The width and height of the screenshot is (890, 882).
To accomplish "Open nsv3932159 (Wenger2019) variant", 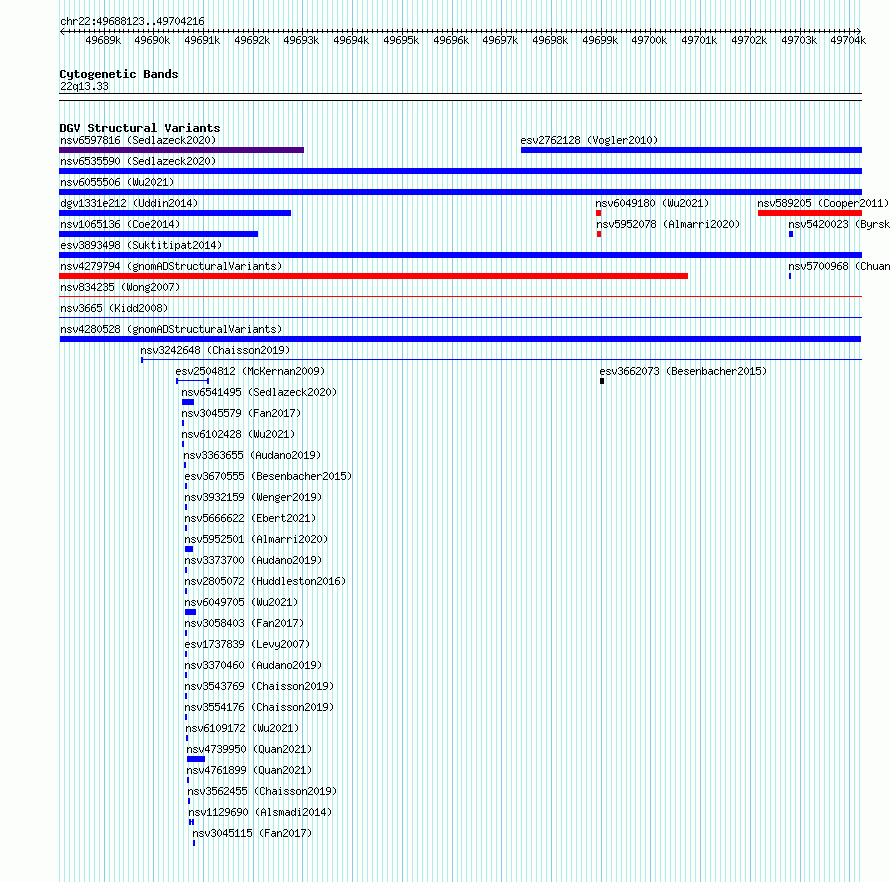I will pos(253,497).
